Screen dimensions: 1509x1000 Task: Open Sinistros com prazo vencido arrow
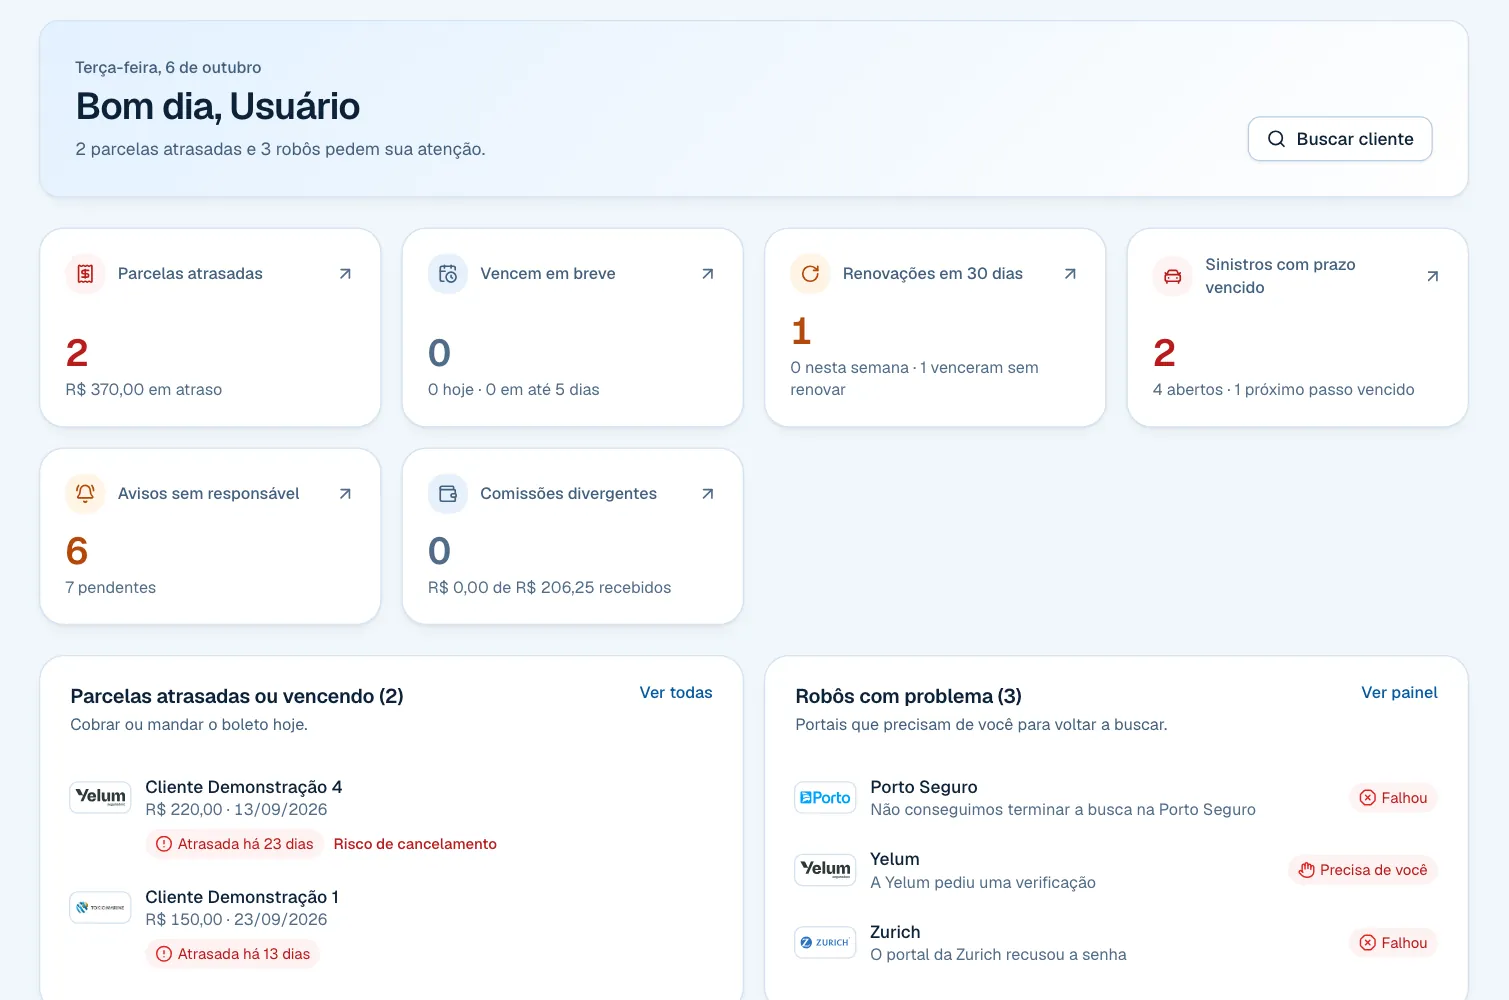coord(1433,276)
